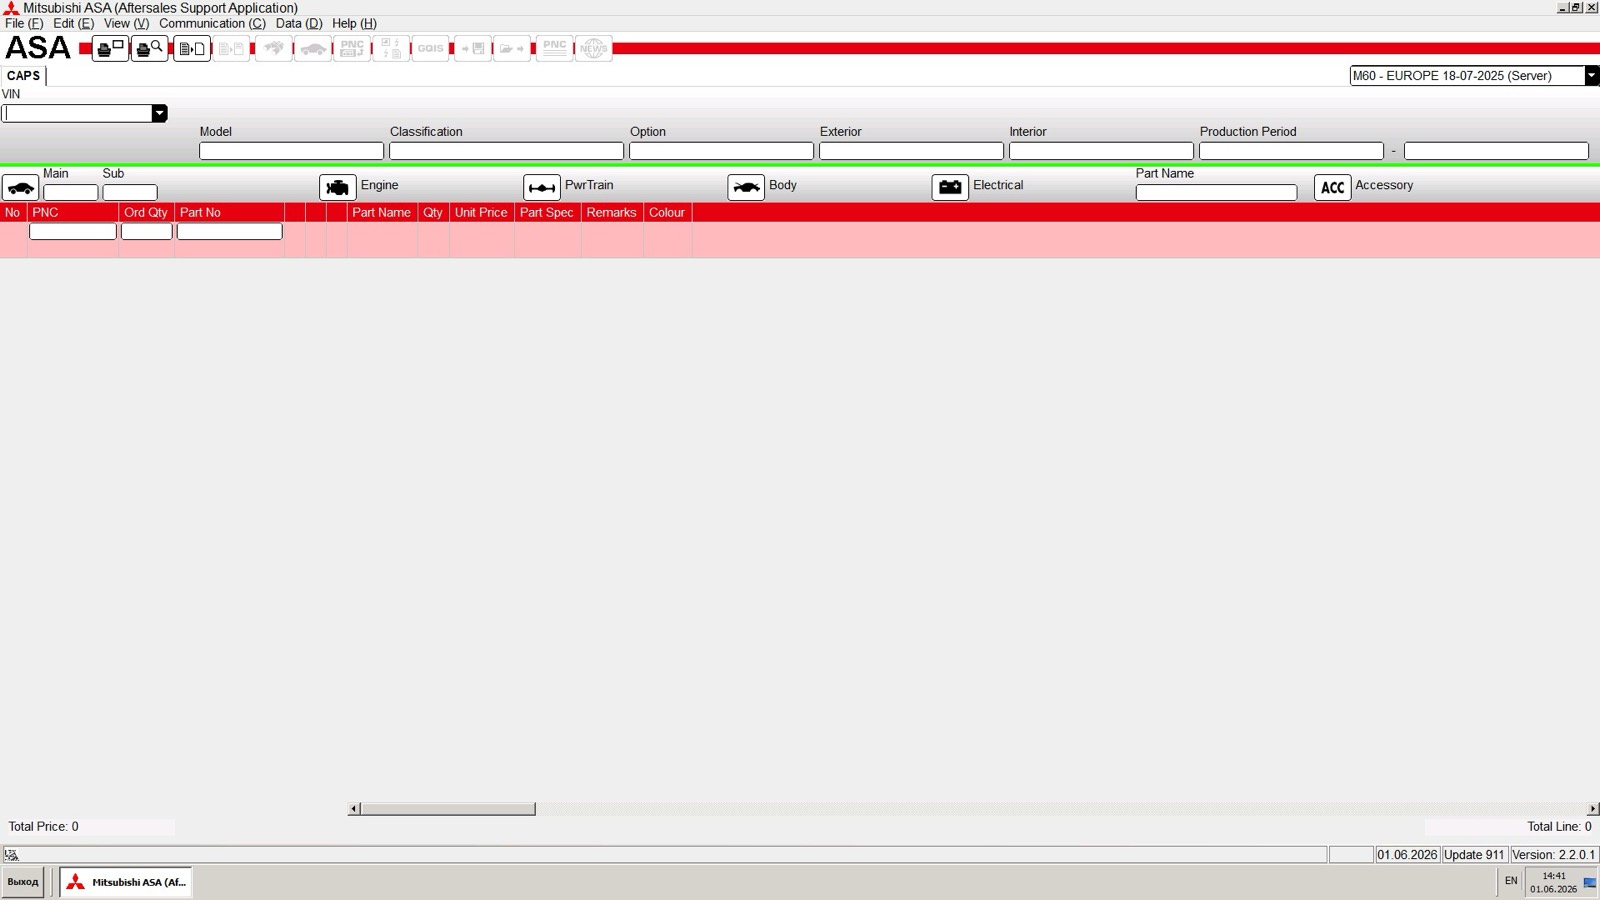The width and height of the screenshot is (1600, 900).
Task: Click the document copy toolbar icon
Action: pyautogui.click(x=192, y=48)
